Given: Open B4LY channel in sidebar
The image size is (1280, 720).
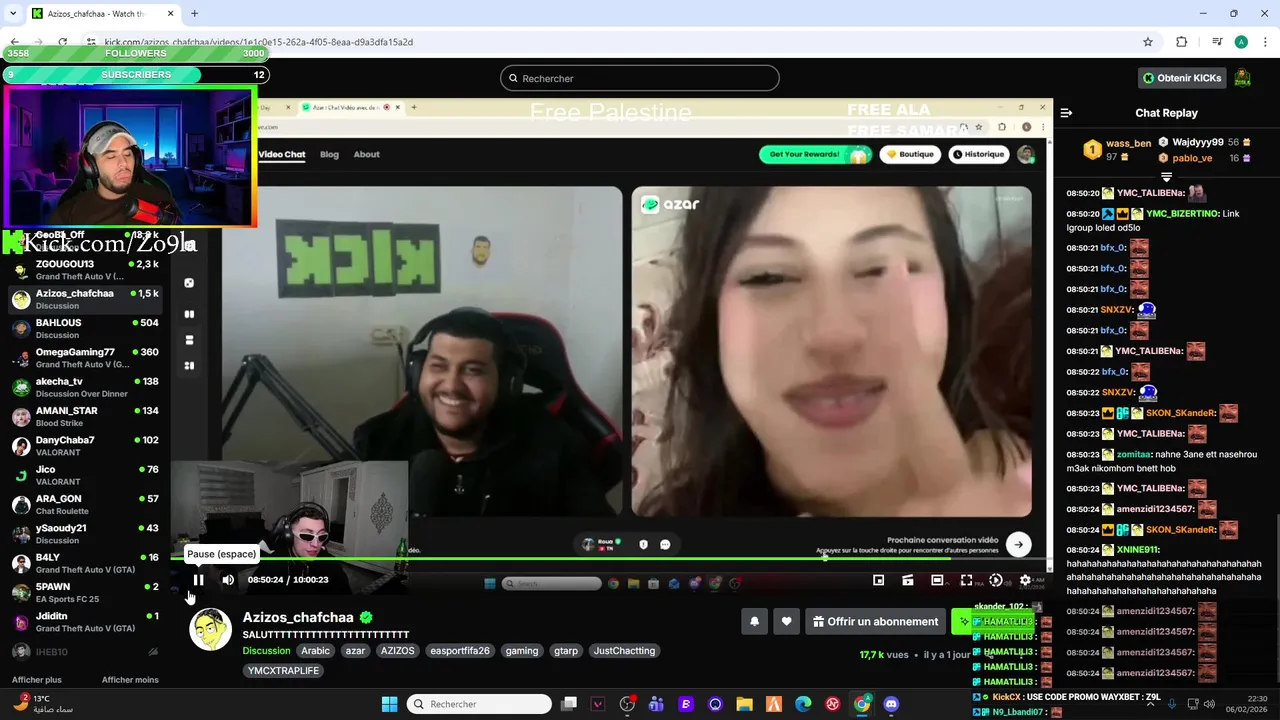Looking at the screenshot, I should point(85,563).
